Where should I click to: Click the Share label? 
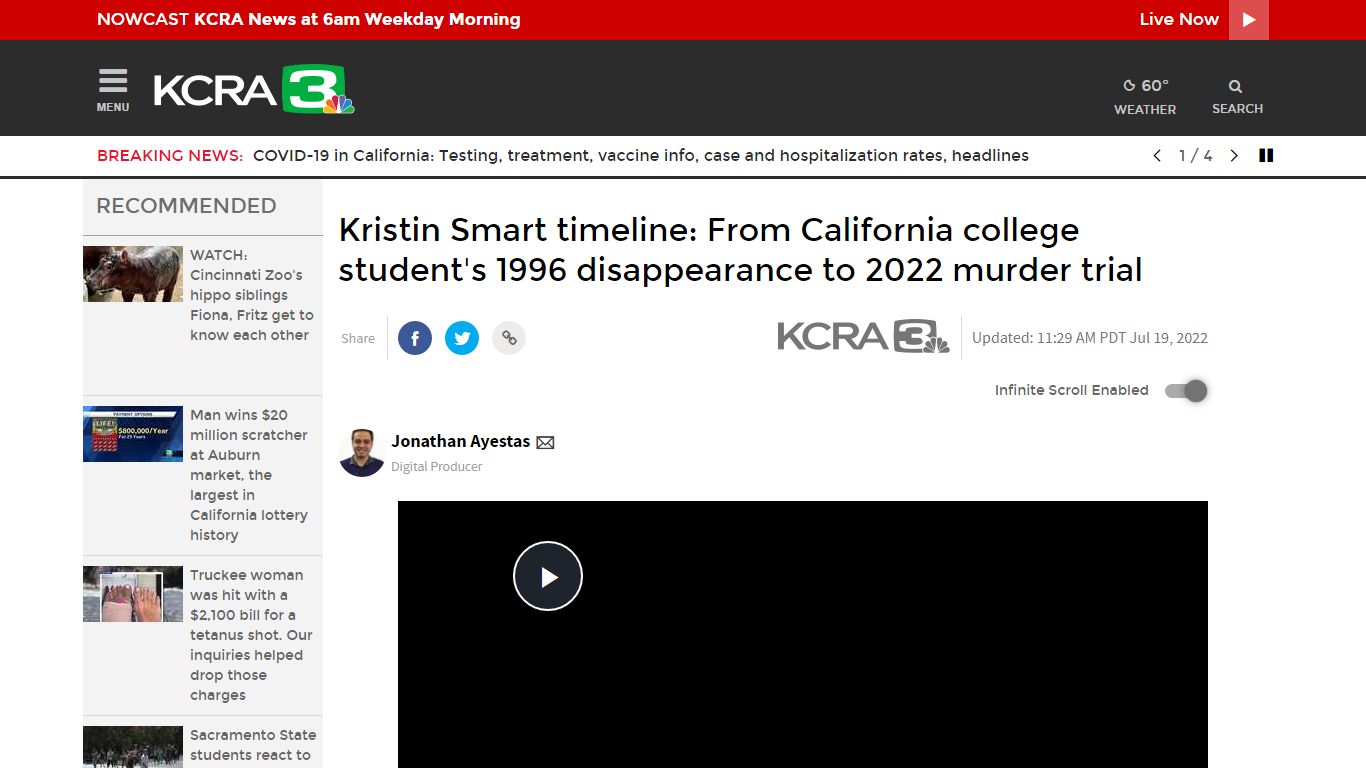pos(358,339)
